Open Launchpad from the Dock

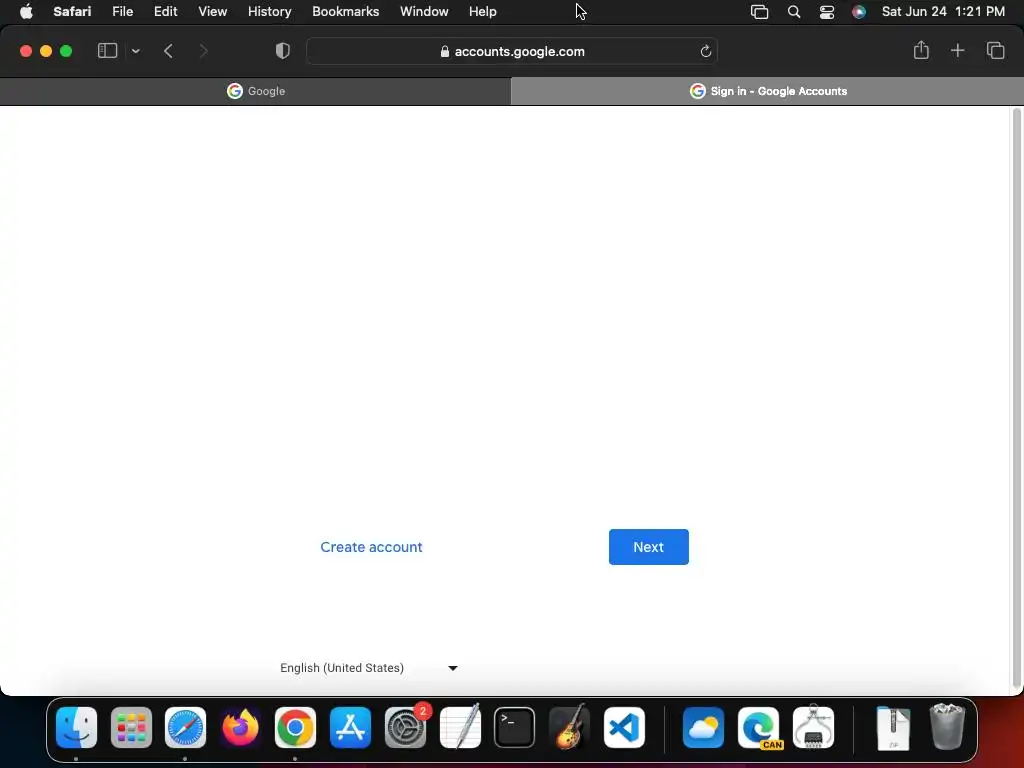point(131,727)
